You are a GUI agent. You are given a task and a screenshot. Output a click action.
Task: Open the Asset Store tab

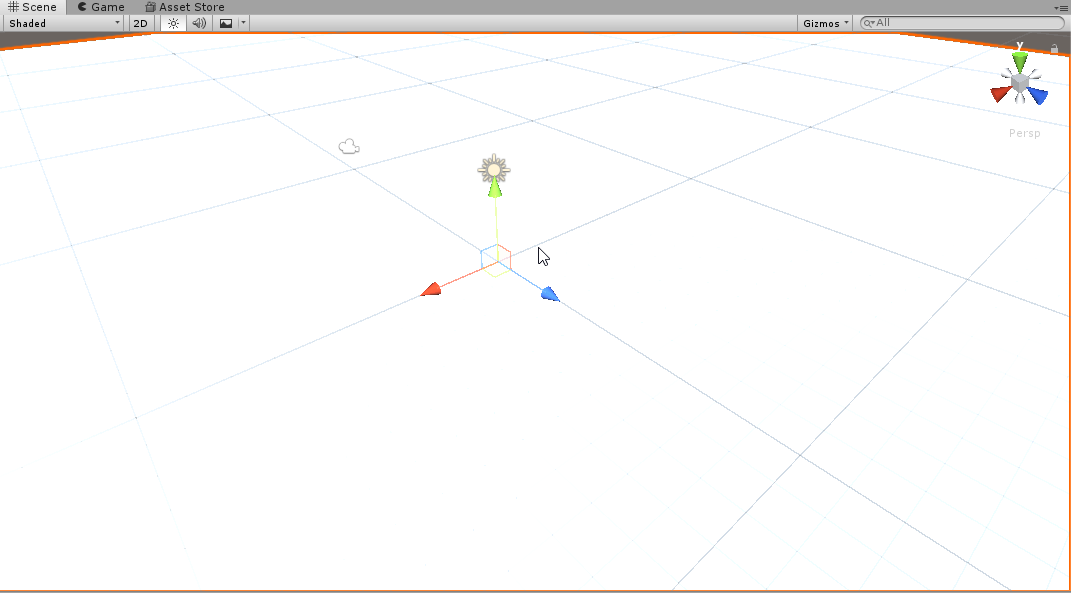[x=184, y=7]
